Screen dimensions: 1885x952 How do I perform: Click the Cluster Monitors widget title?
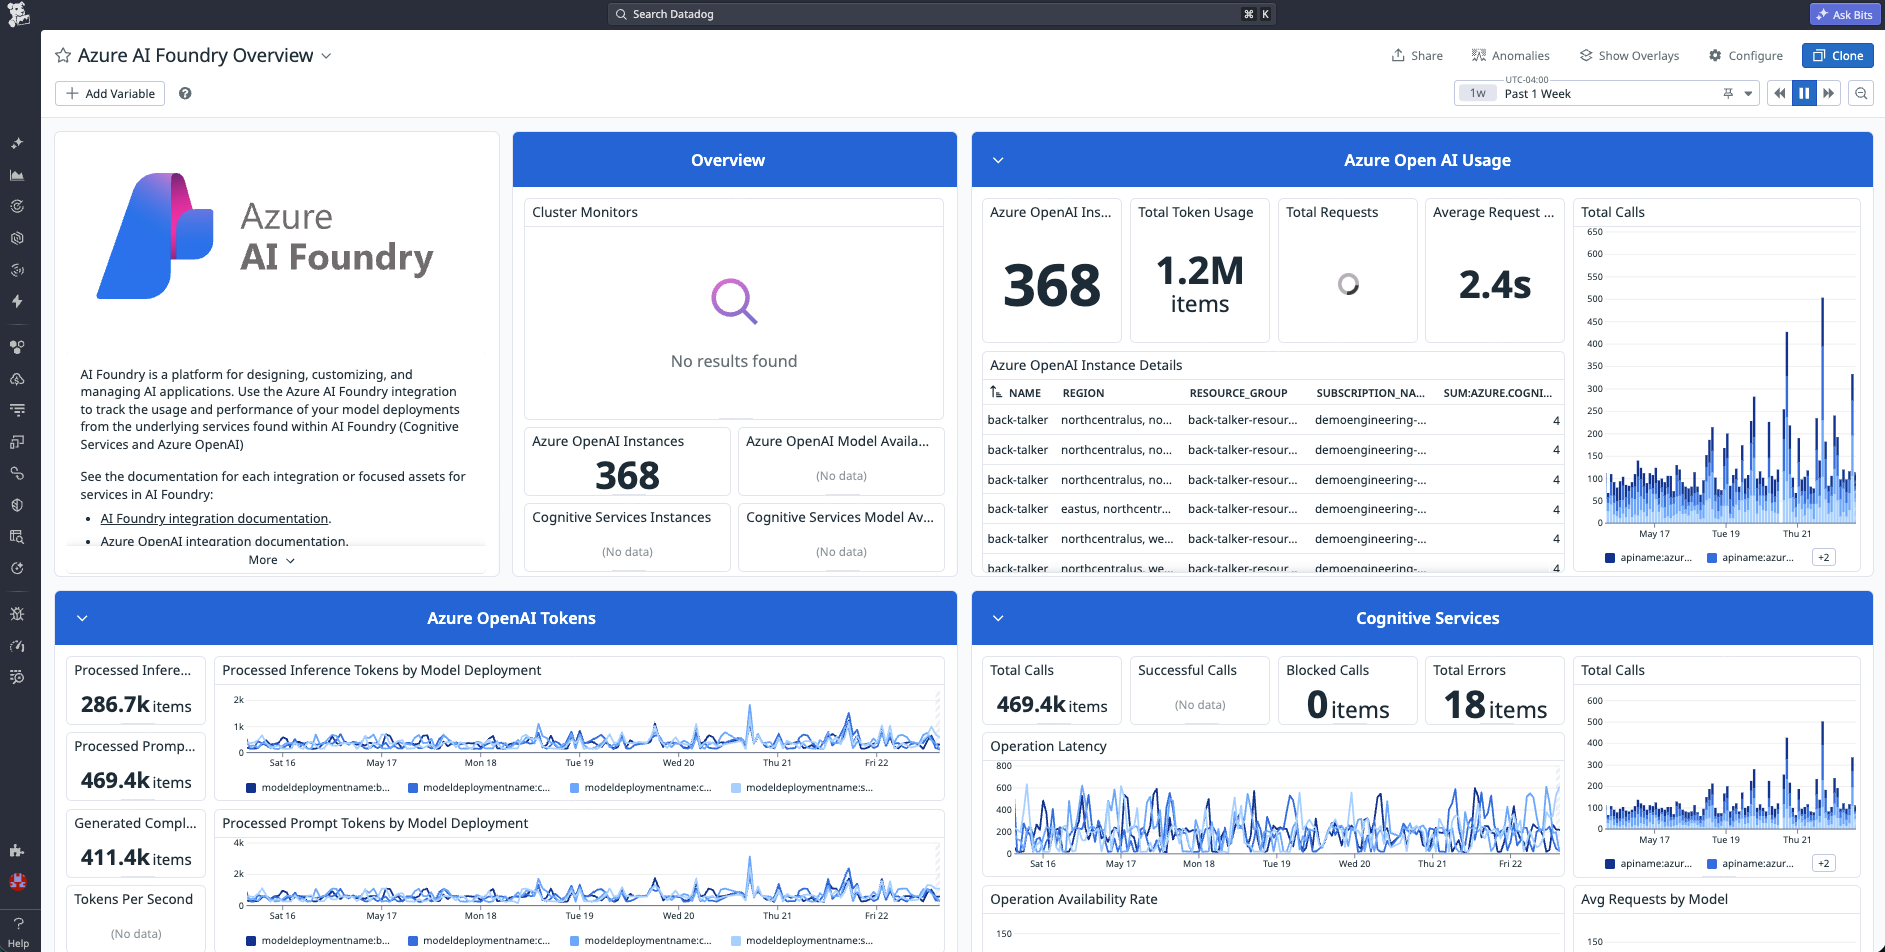(585, 212)
